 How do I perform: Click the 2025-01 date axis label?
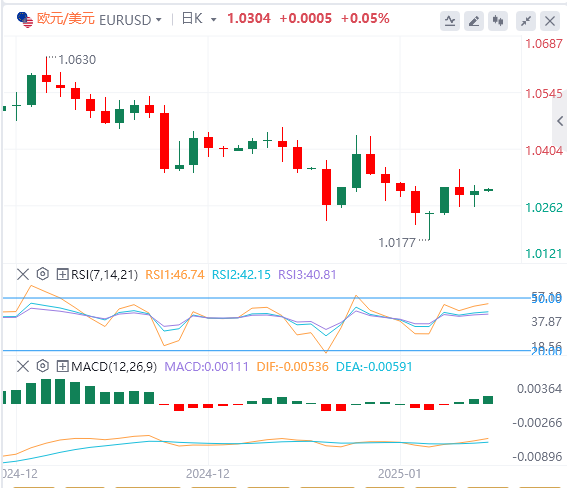coord(400,474)
